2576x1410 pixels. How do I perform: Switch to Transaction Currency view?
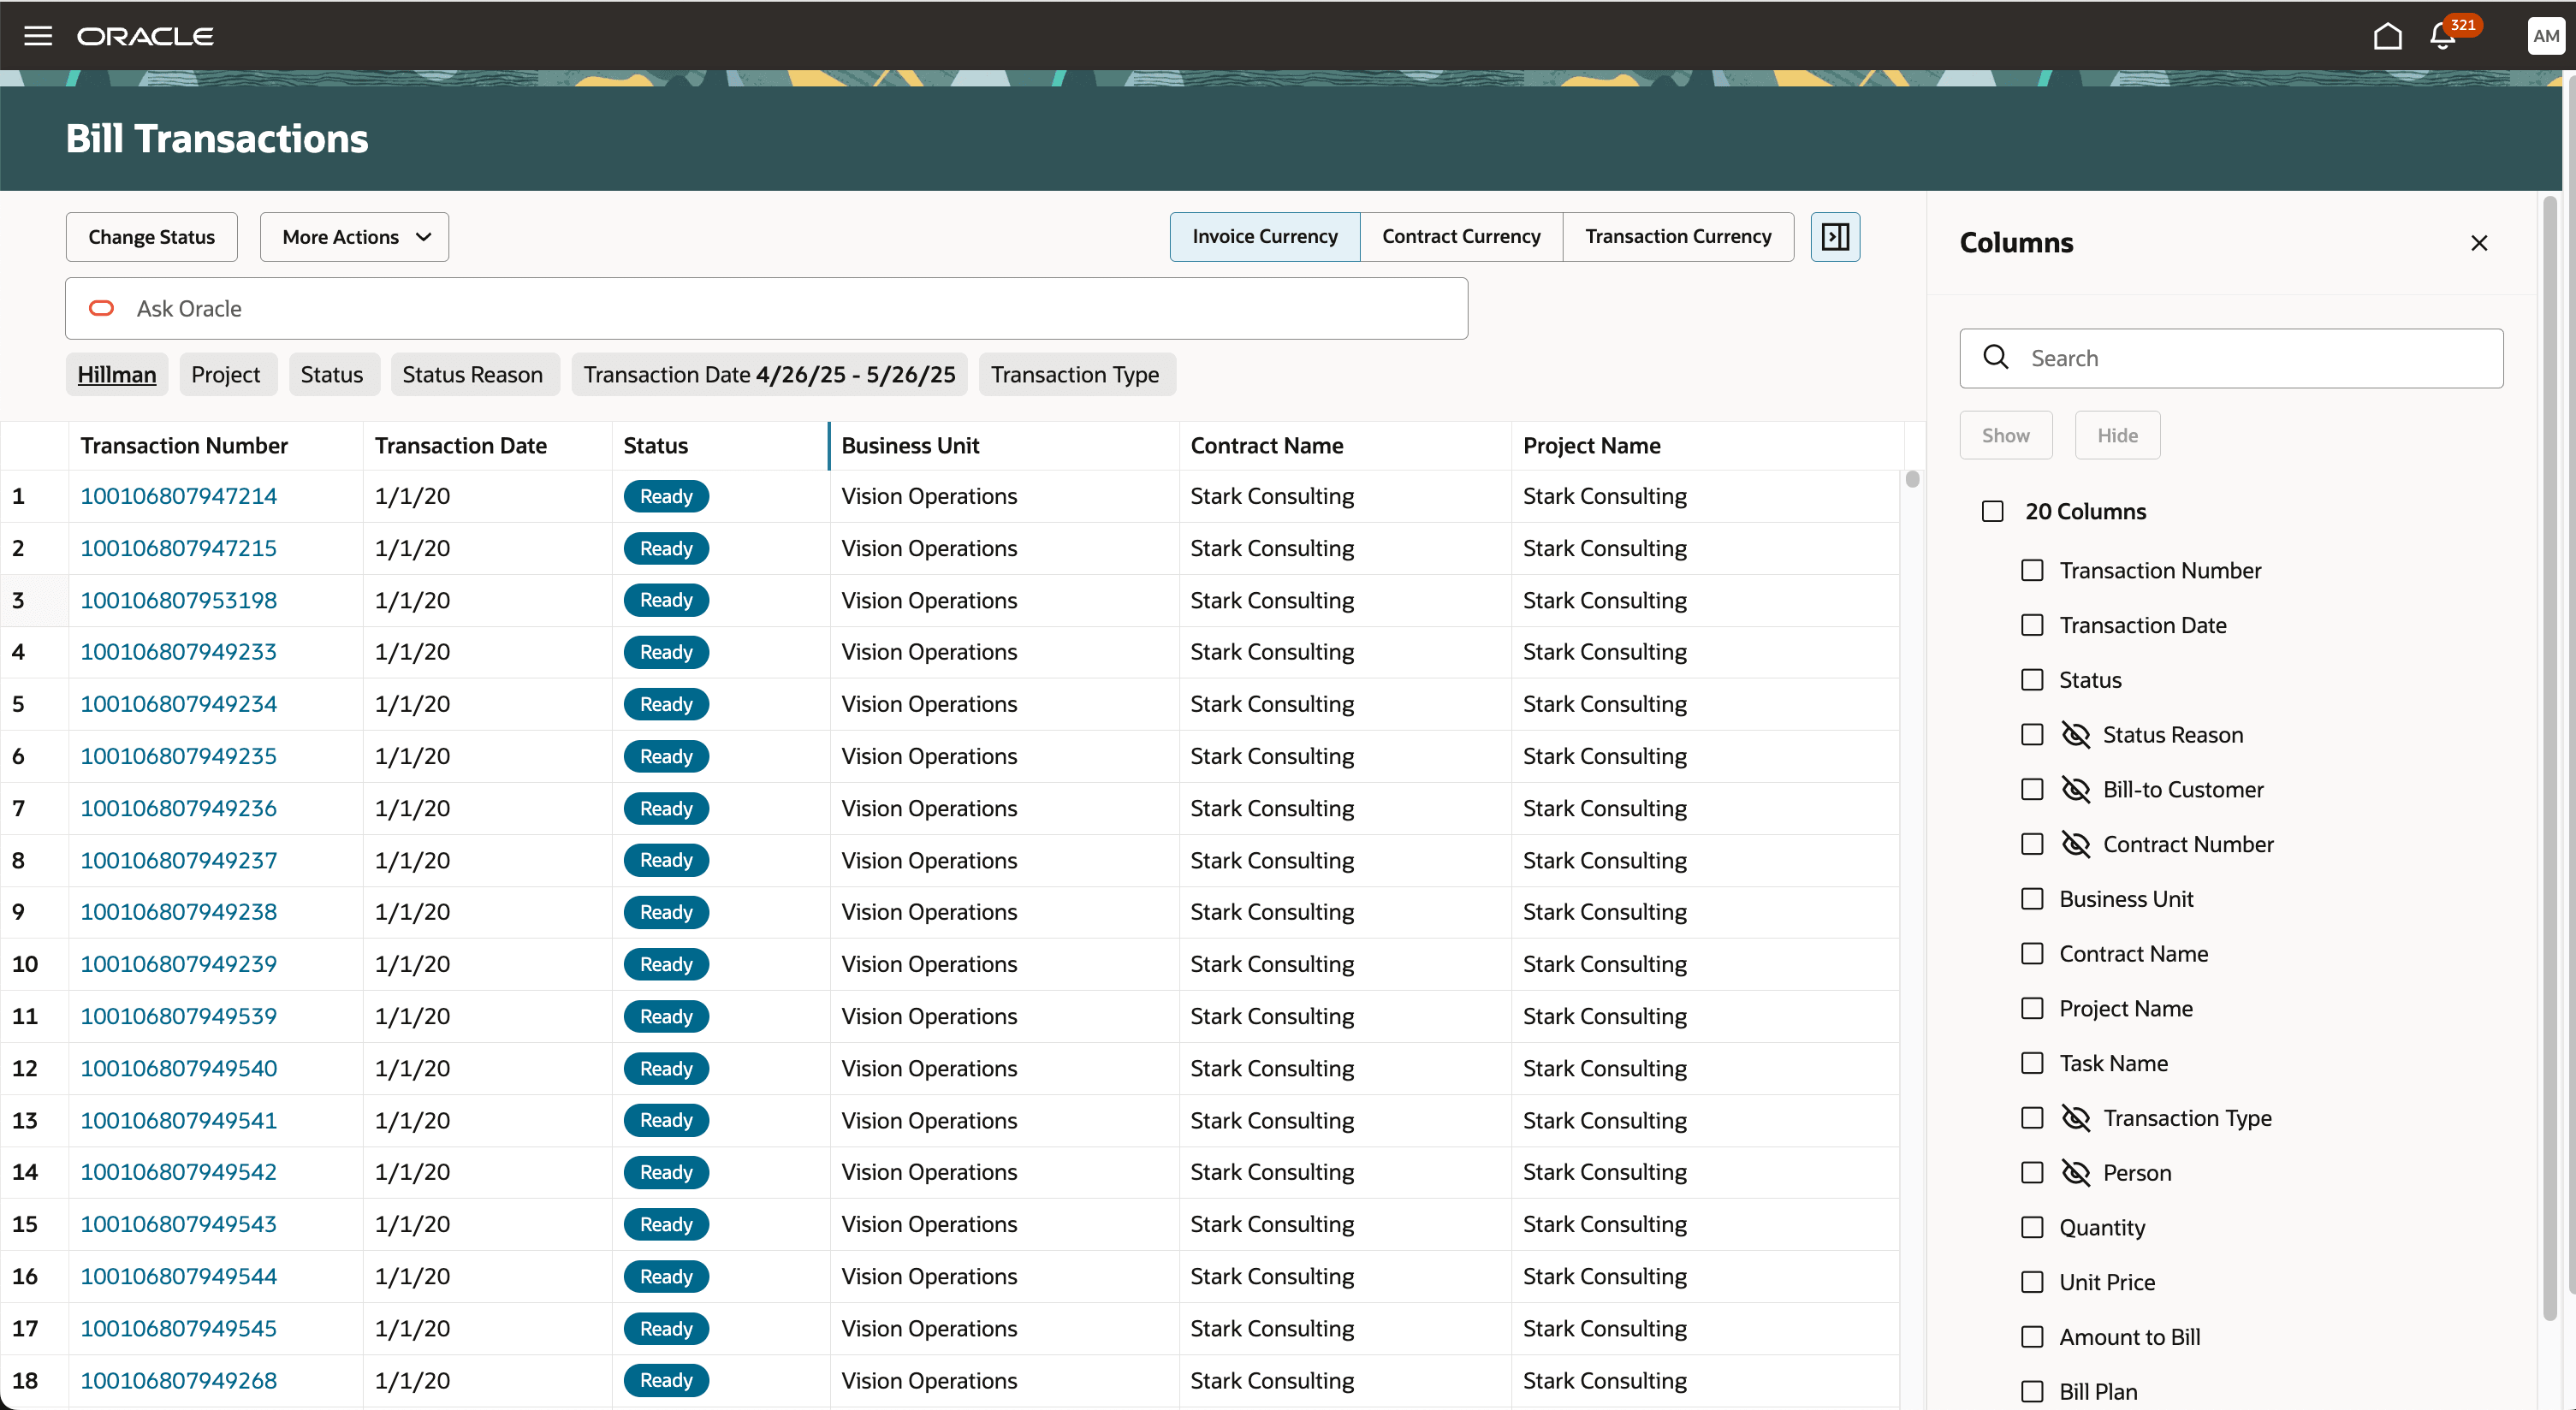click(1677, 237)
